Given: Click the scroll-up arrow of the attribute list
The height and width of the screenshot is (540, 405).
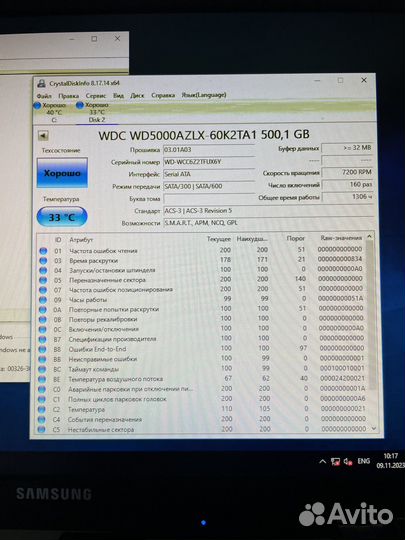Looking at the screenshot, I should [370, 237].
